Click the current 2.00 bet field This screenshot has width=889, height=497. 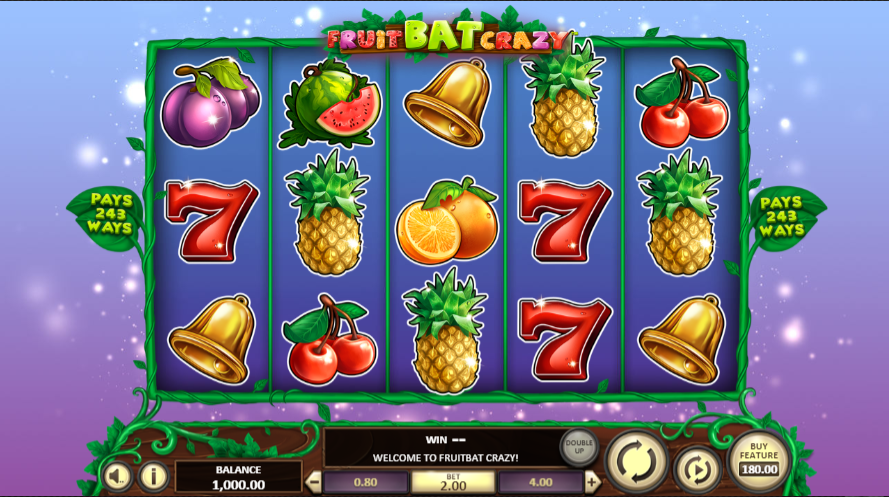click(x=453, y=482)
